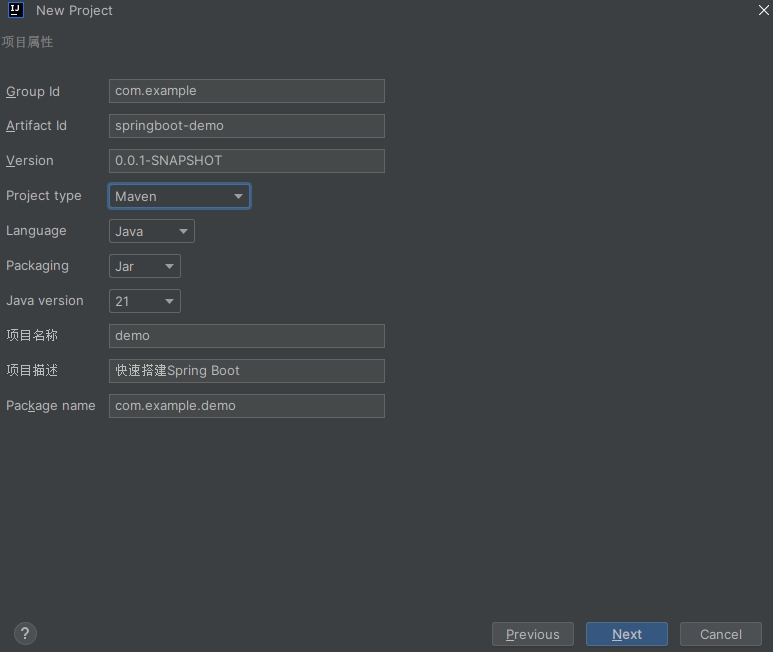Screen dimensions: 773x652
Task: Click the 项目描述 label
Action: 32,371
